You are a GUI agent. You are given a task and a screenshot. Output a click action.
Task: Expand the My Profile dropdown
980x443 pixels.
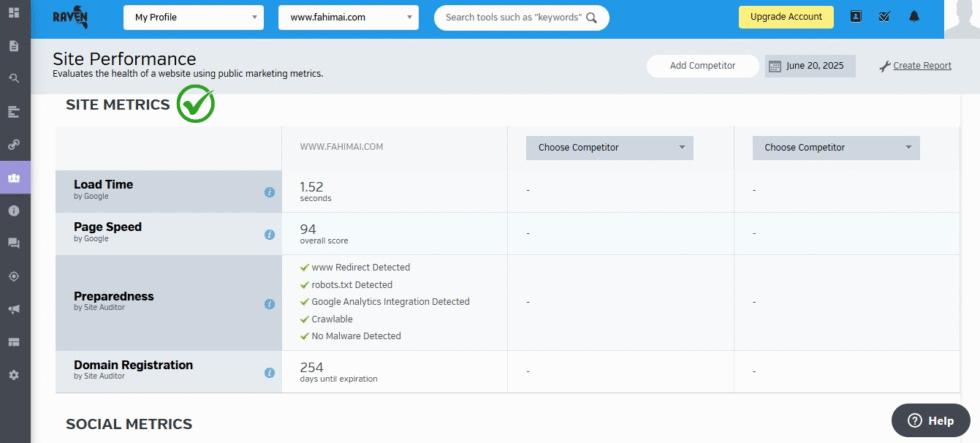193,17
